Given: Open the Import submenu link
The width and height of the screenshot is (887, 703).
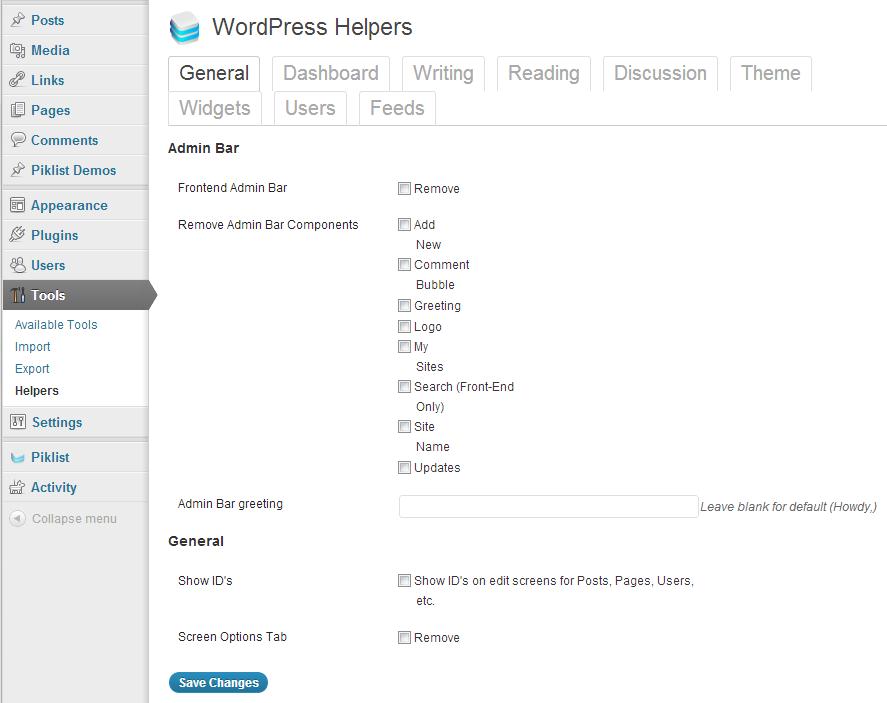Looking at the screenshot, I should 32,347.
